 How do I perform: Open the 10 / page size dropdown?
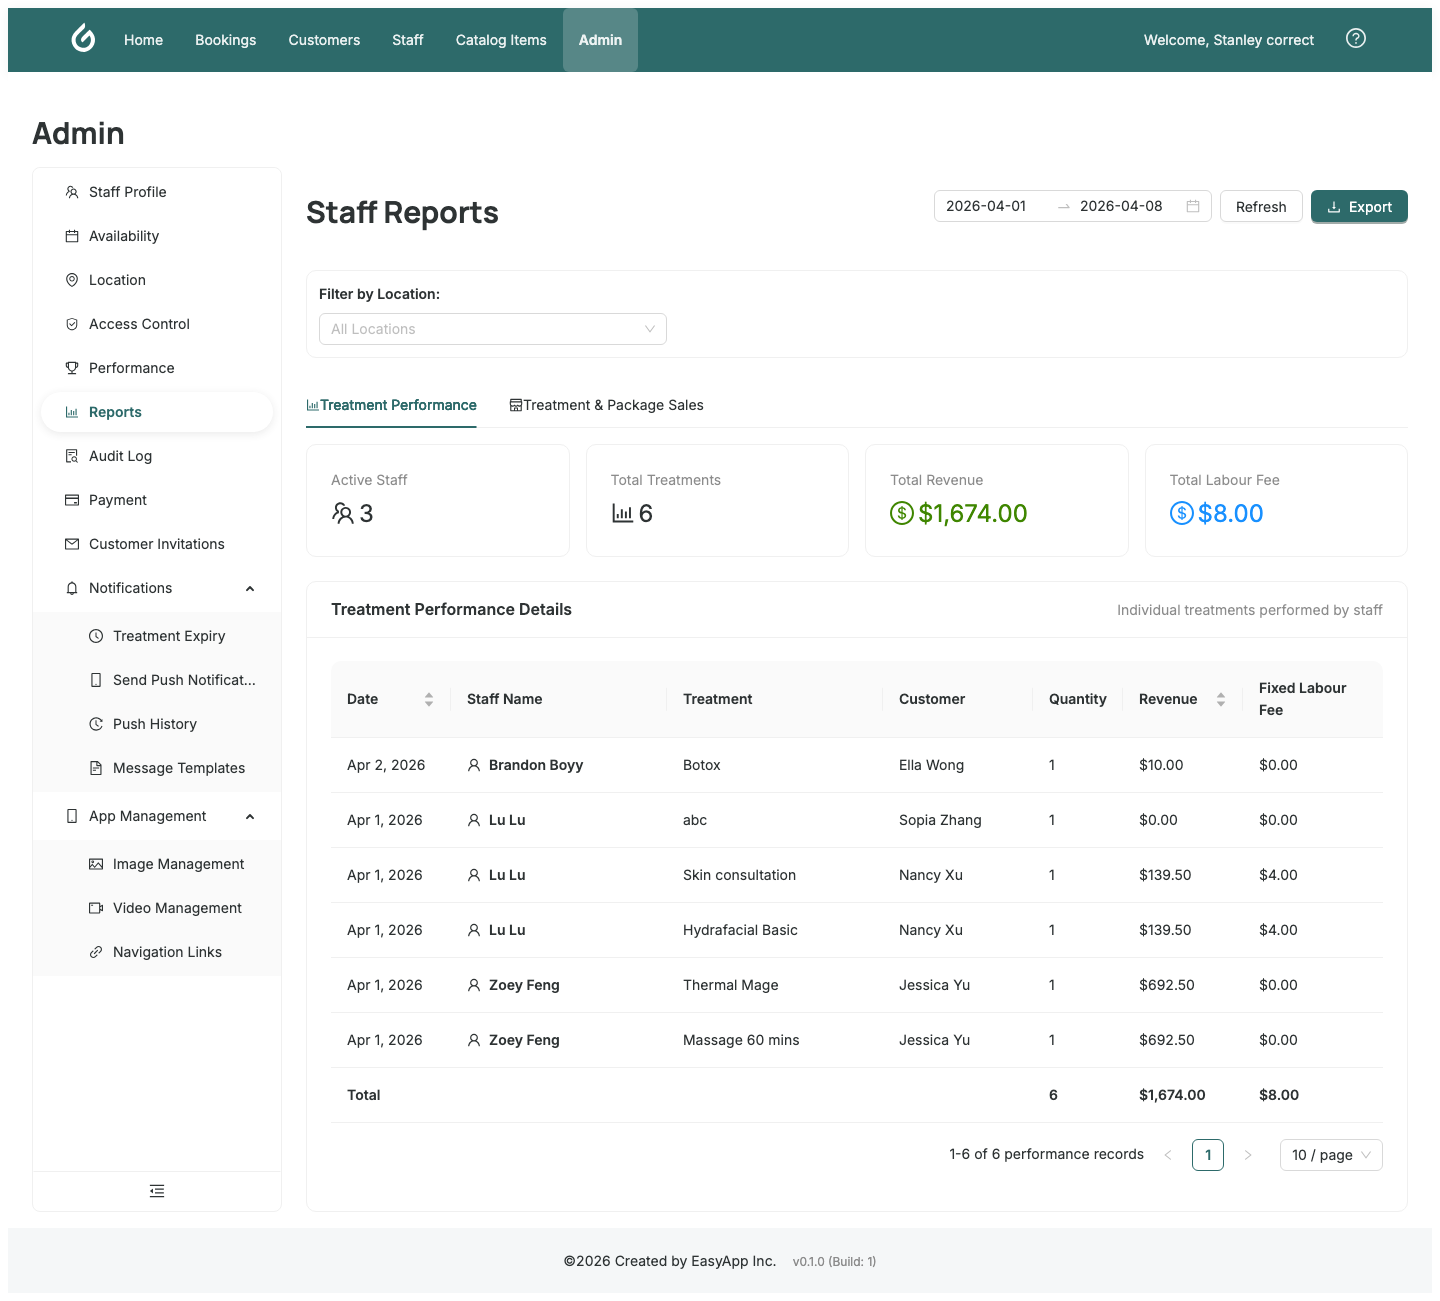1331,1155
